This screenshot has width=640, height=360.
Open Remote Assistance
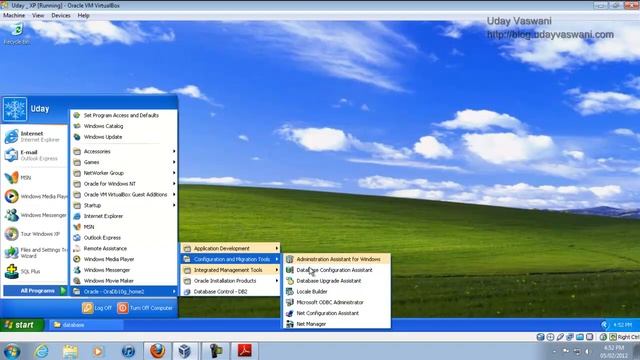(124, 249)
